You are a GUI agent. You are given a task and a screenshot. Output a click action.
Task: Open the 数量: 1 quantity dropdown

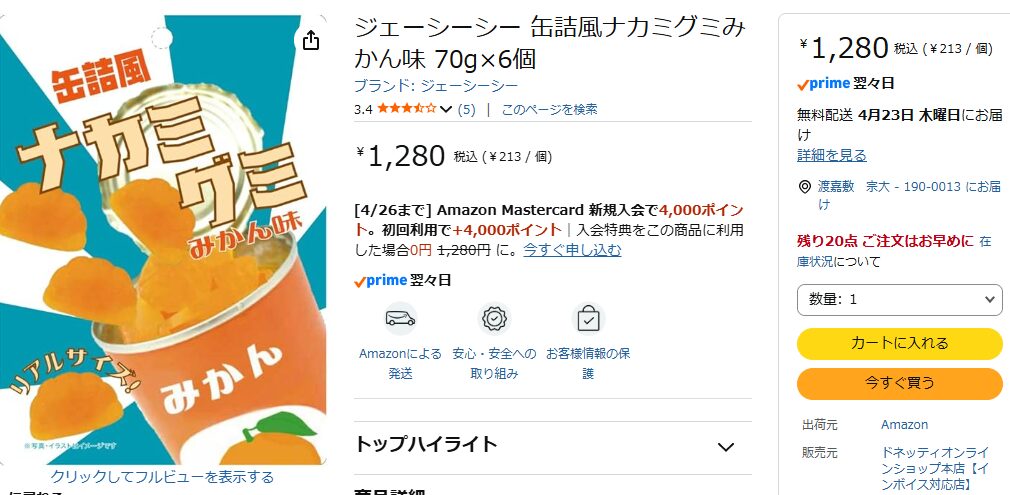coord(899,300)
